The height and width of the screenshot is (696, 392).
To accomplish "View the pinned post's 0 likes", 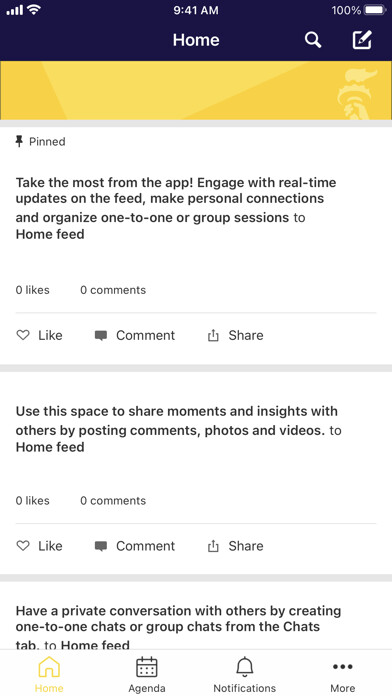I will click(x=33, y=290).
